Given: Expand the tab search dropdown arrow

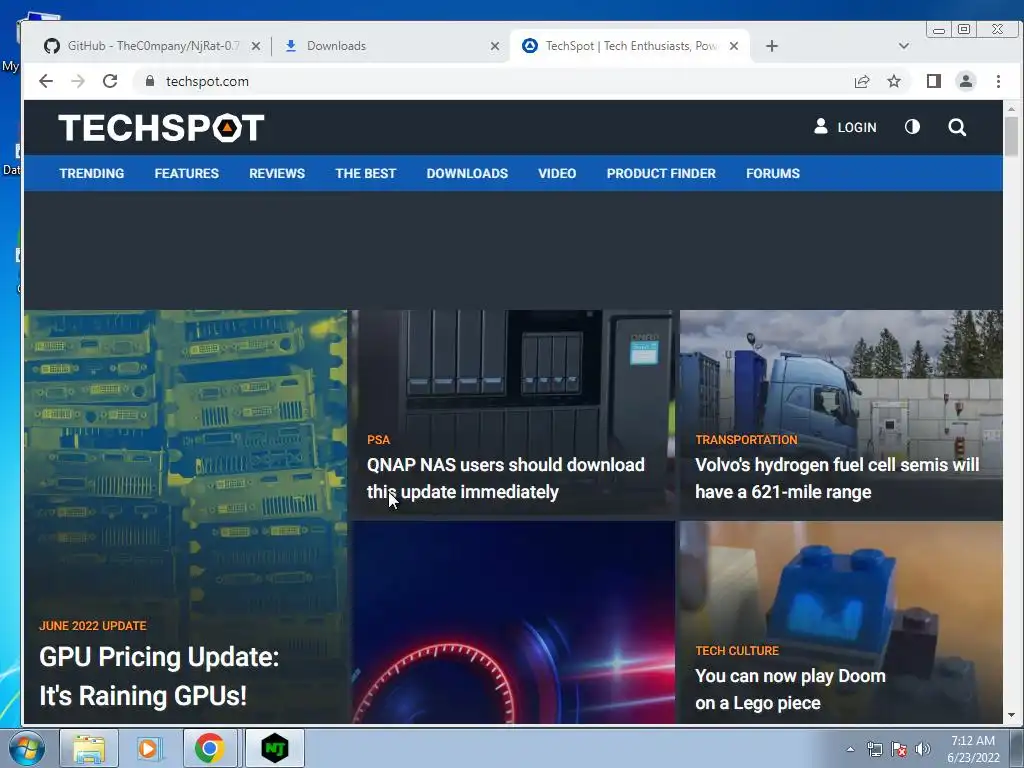Looking at the screenshot, I should point(903,46).
